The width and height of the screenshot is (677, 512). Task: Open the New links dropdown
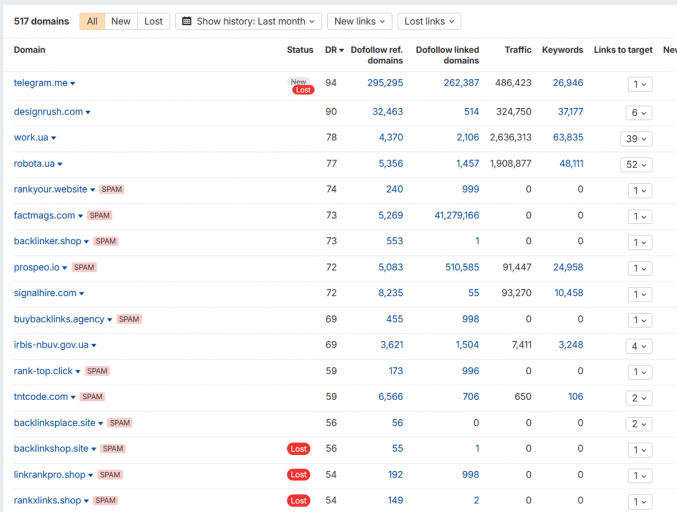point(359,21)
